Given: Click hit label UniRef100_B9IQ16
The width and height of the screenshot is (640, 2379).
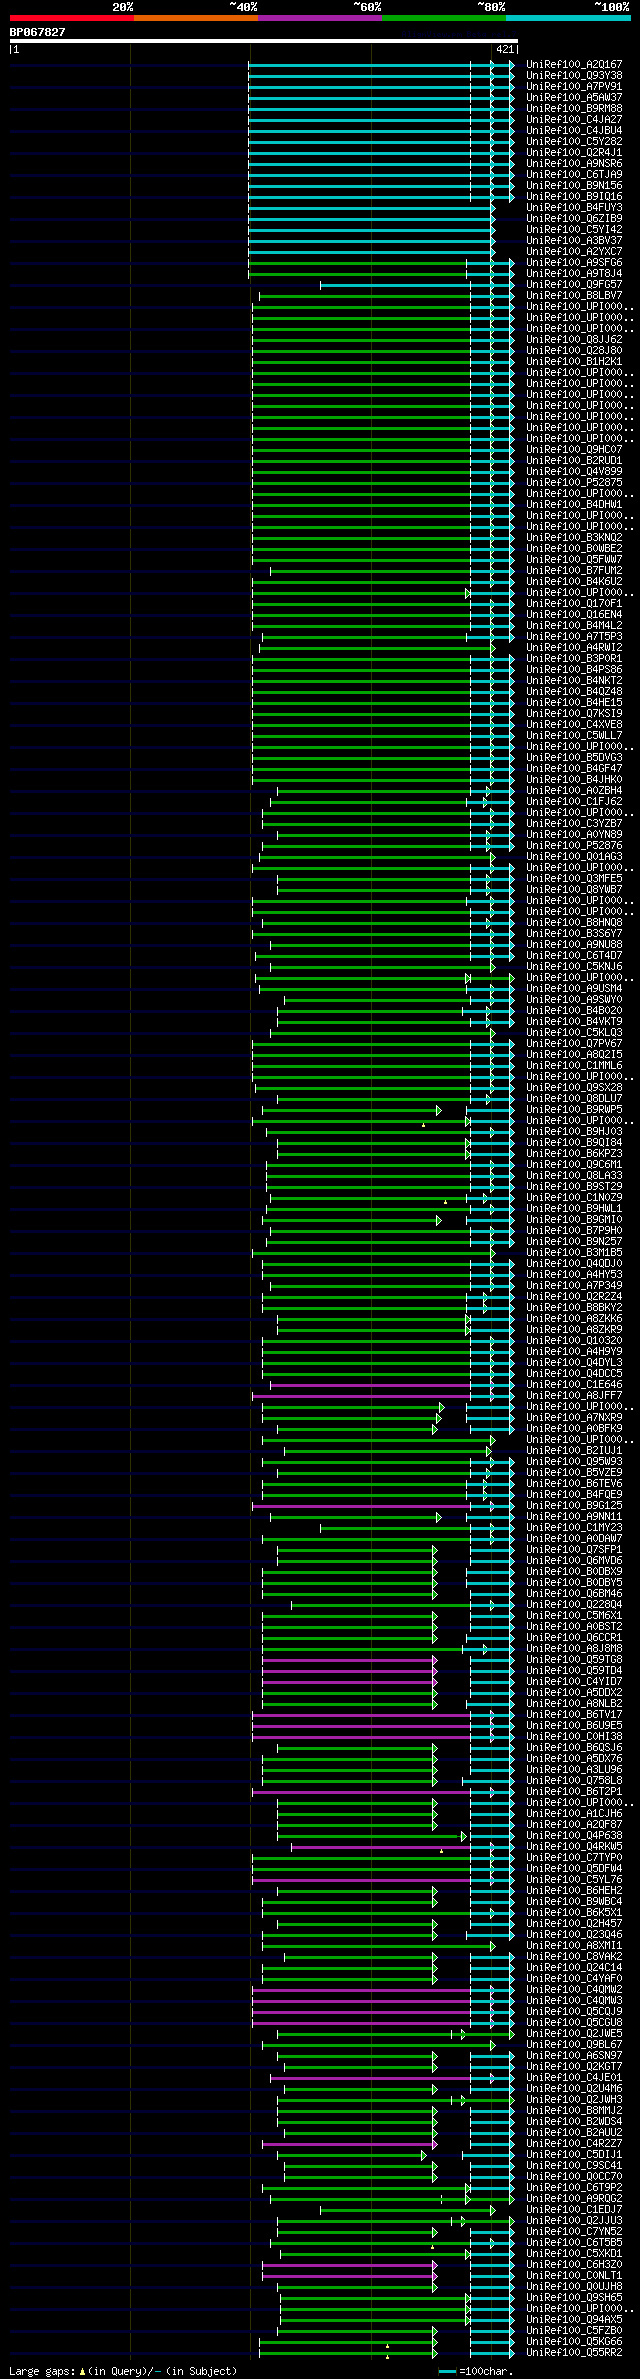Looking at the screenshot, I should (x=574, y=197).
